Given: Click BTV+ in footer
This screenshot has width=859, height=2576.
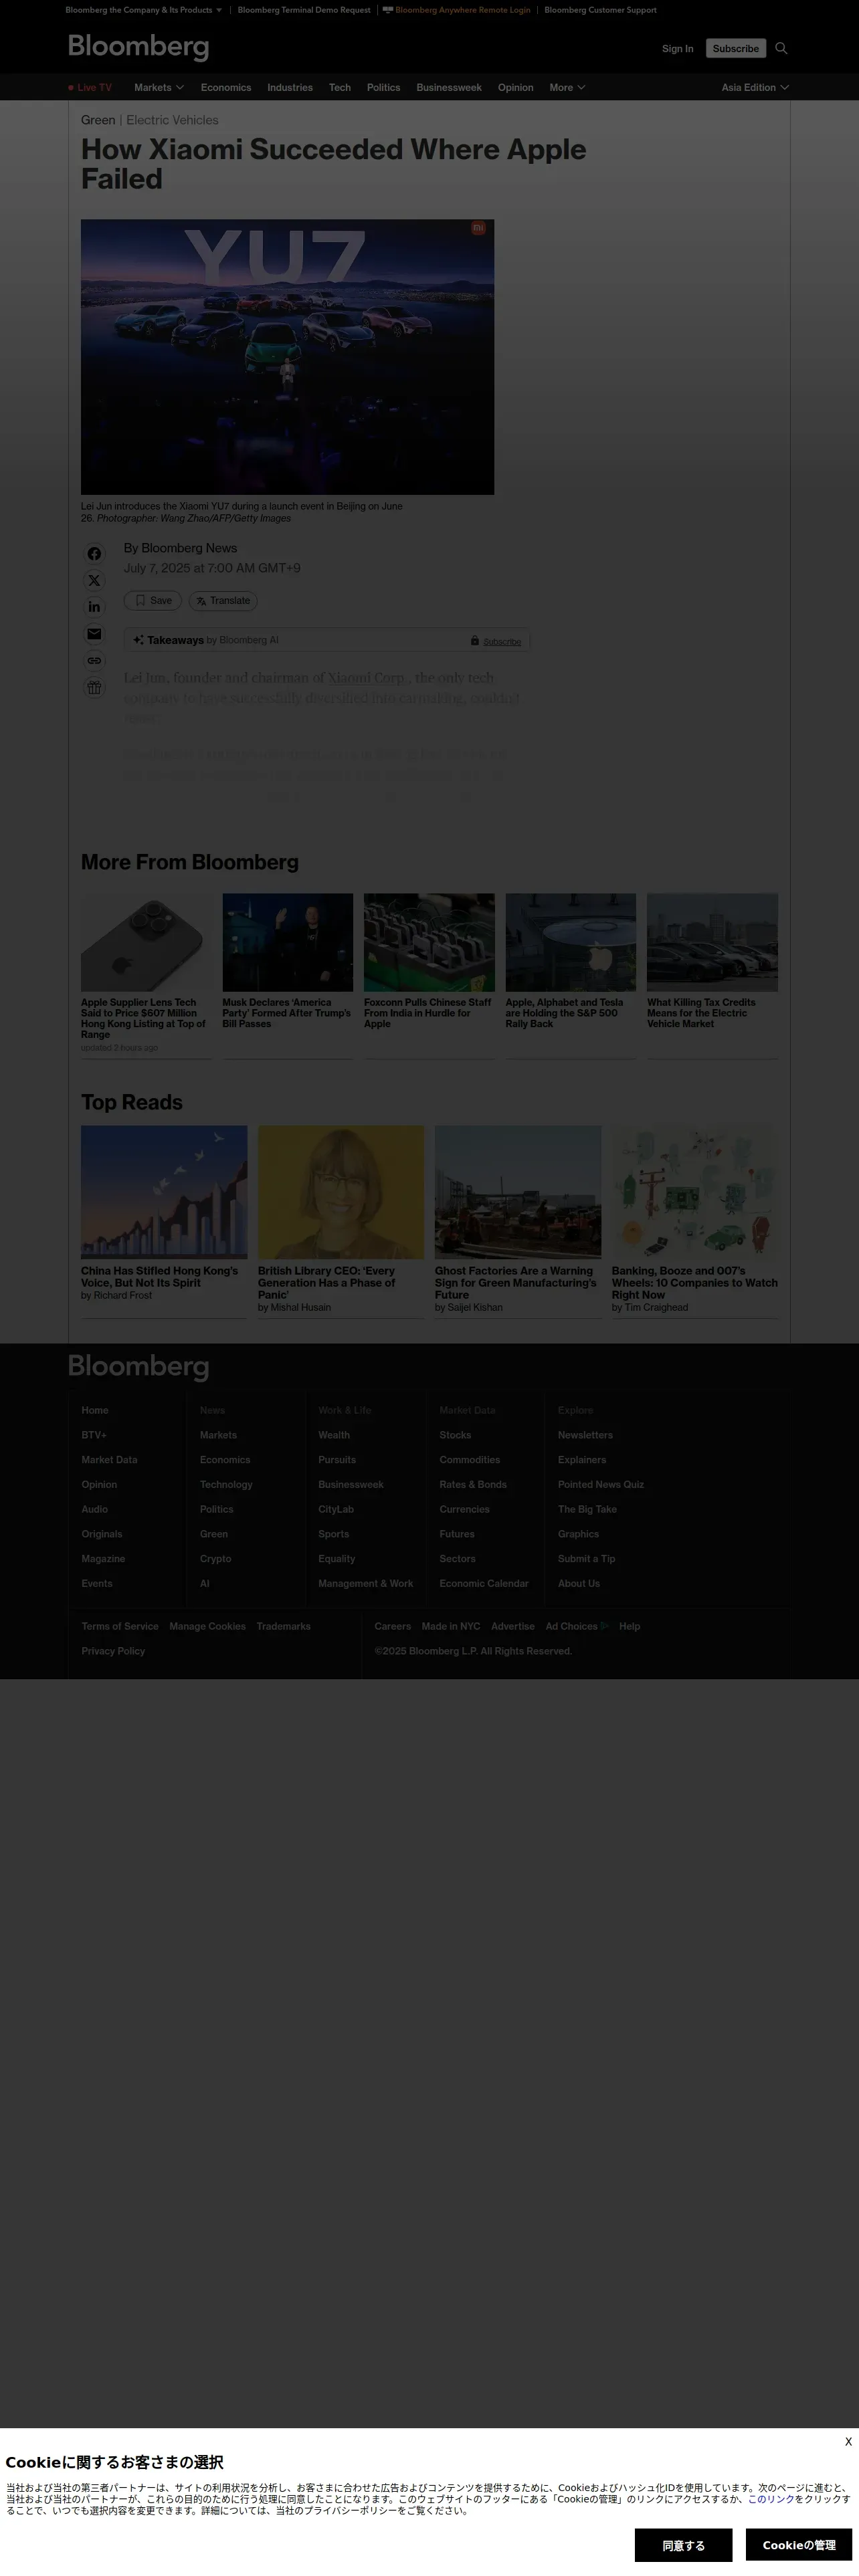Looking at the screenshot, I should (x=94, y=1435).
